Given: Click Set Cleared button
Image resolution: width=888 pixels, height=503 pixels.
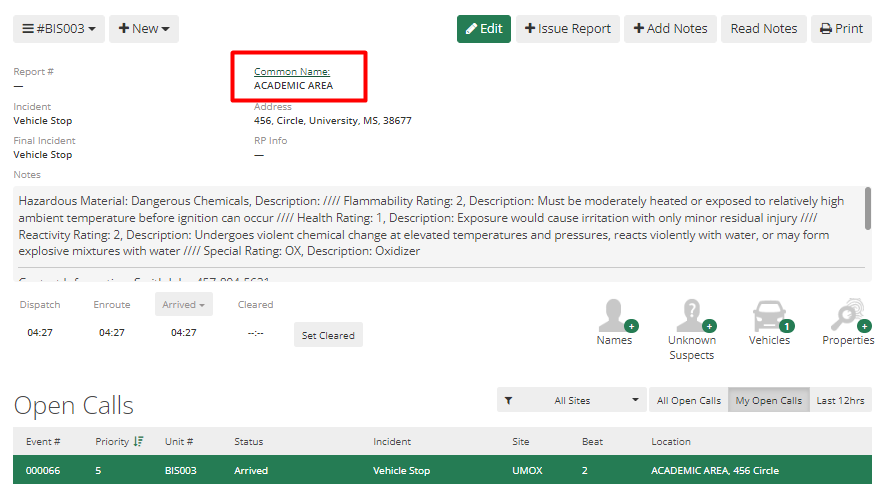Looking at the screenshot, I should 328,335.
